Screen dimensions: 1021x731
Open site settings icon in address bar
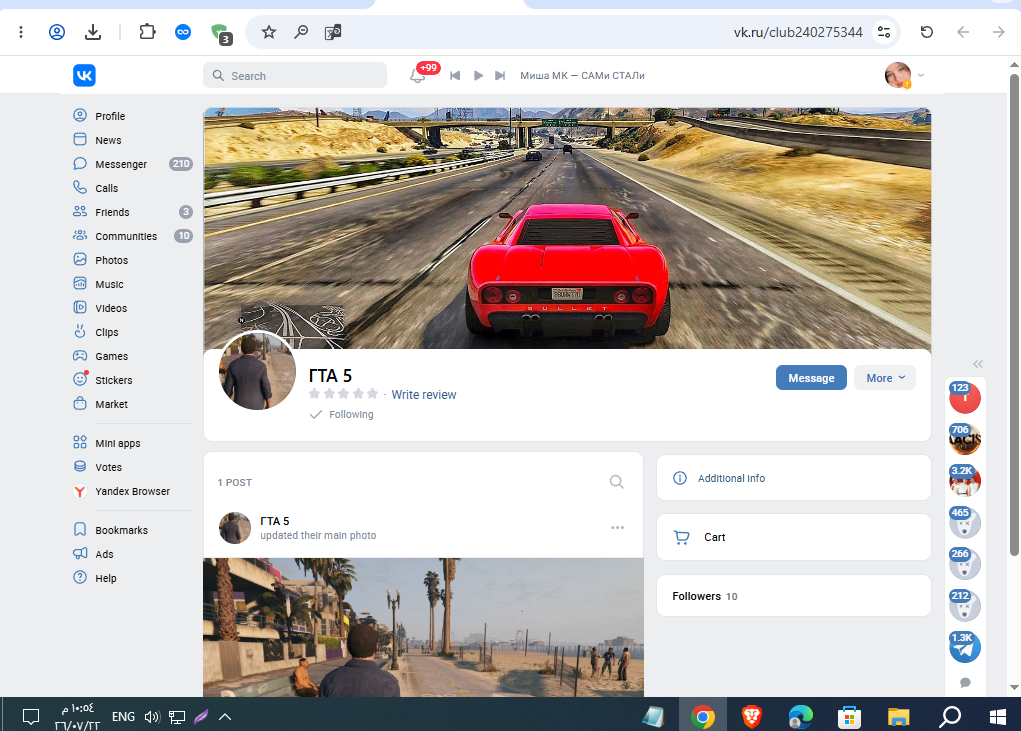pyautogui.click(x=884, y=32)
